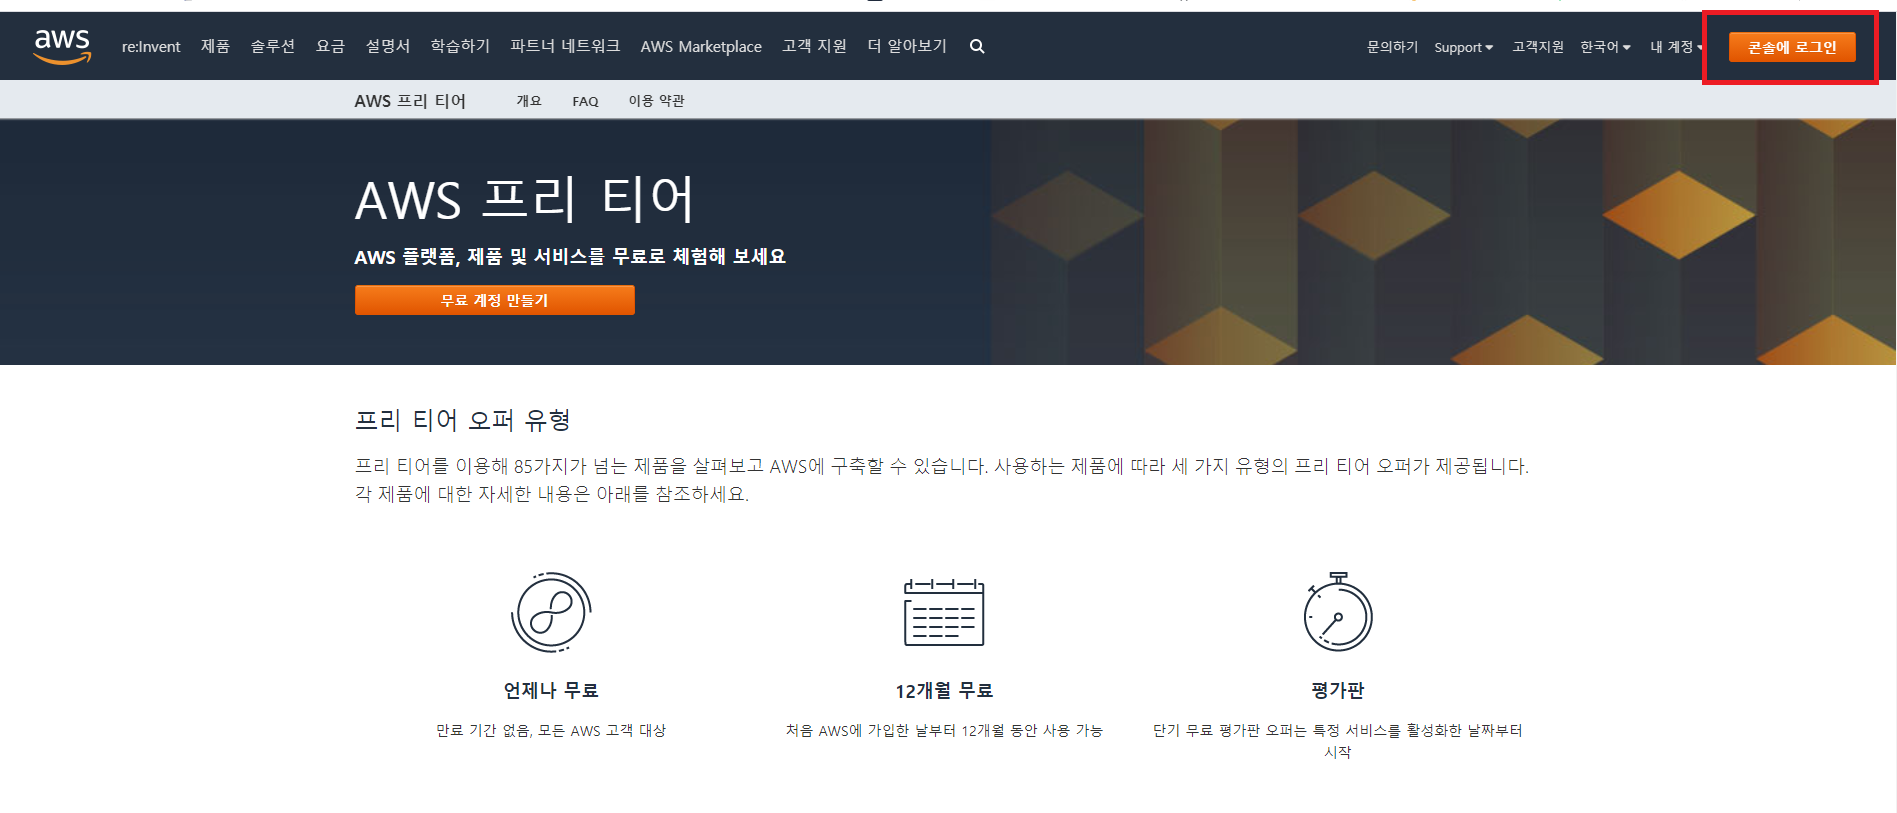Click the '만료 기간 없음, 모든 AWS 고객 대상' text
Image resolution: width=1897 pixels, height=813 pixels.
click(551, 731)
